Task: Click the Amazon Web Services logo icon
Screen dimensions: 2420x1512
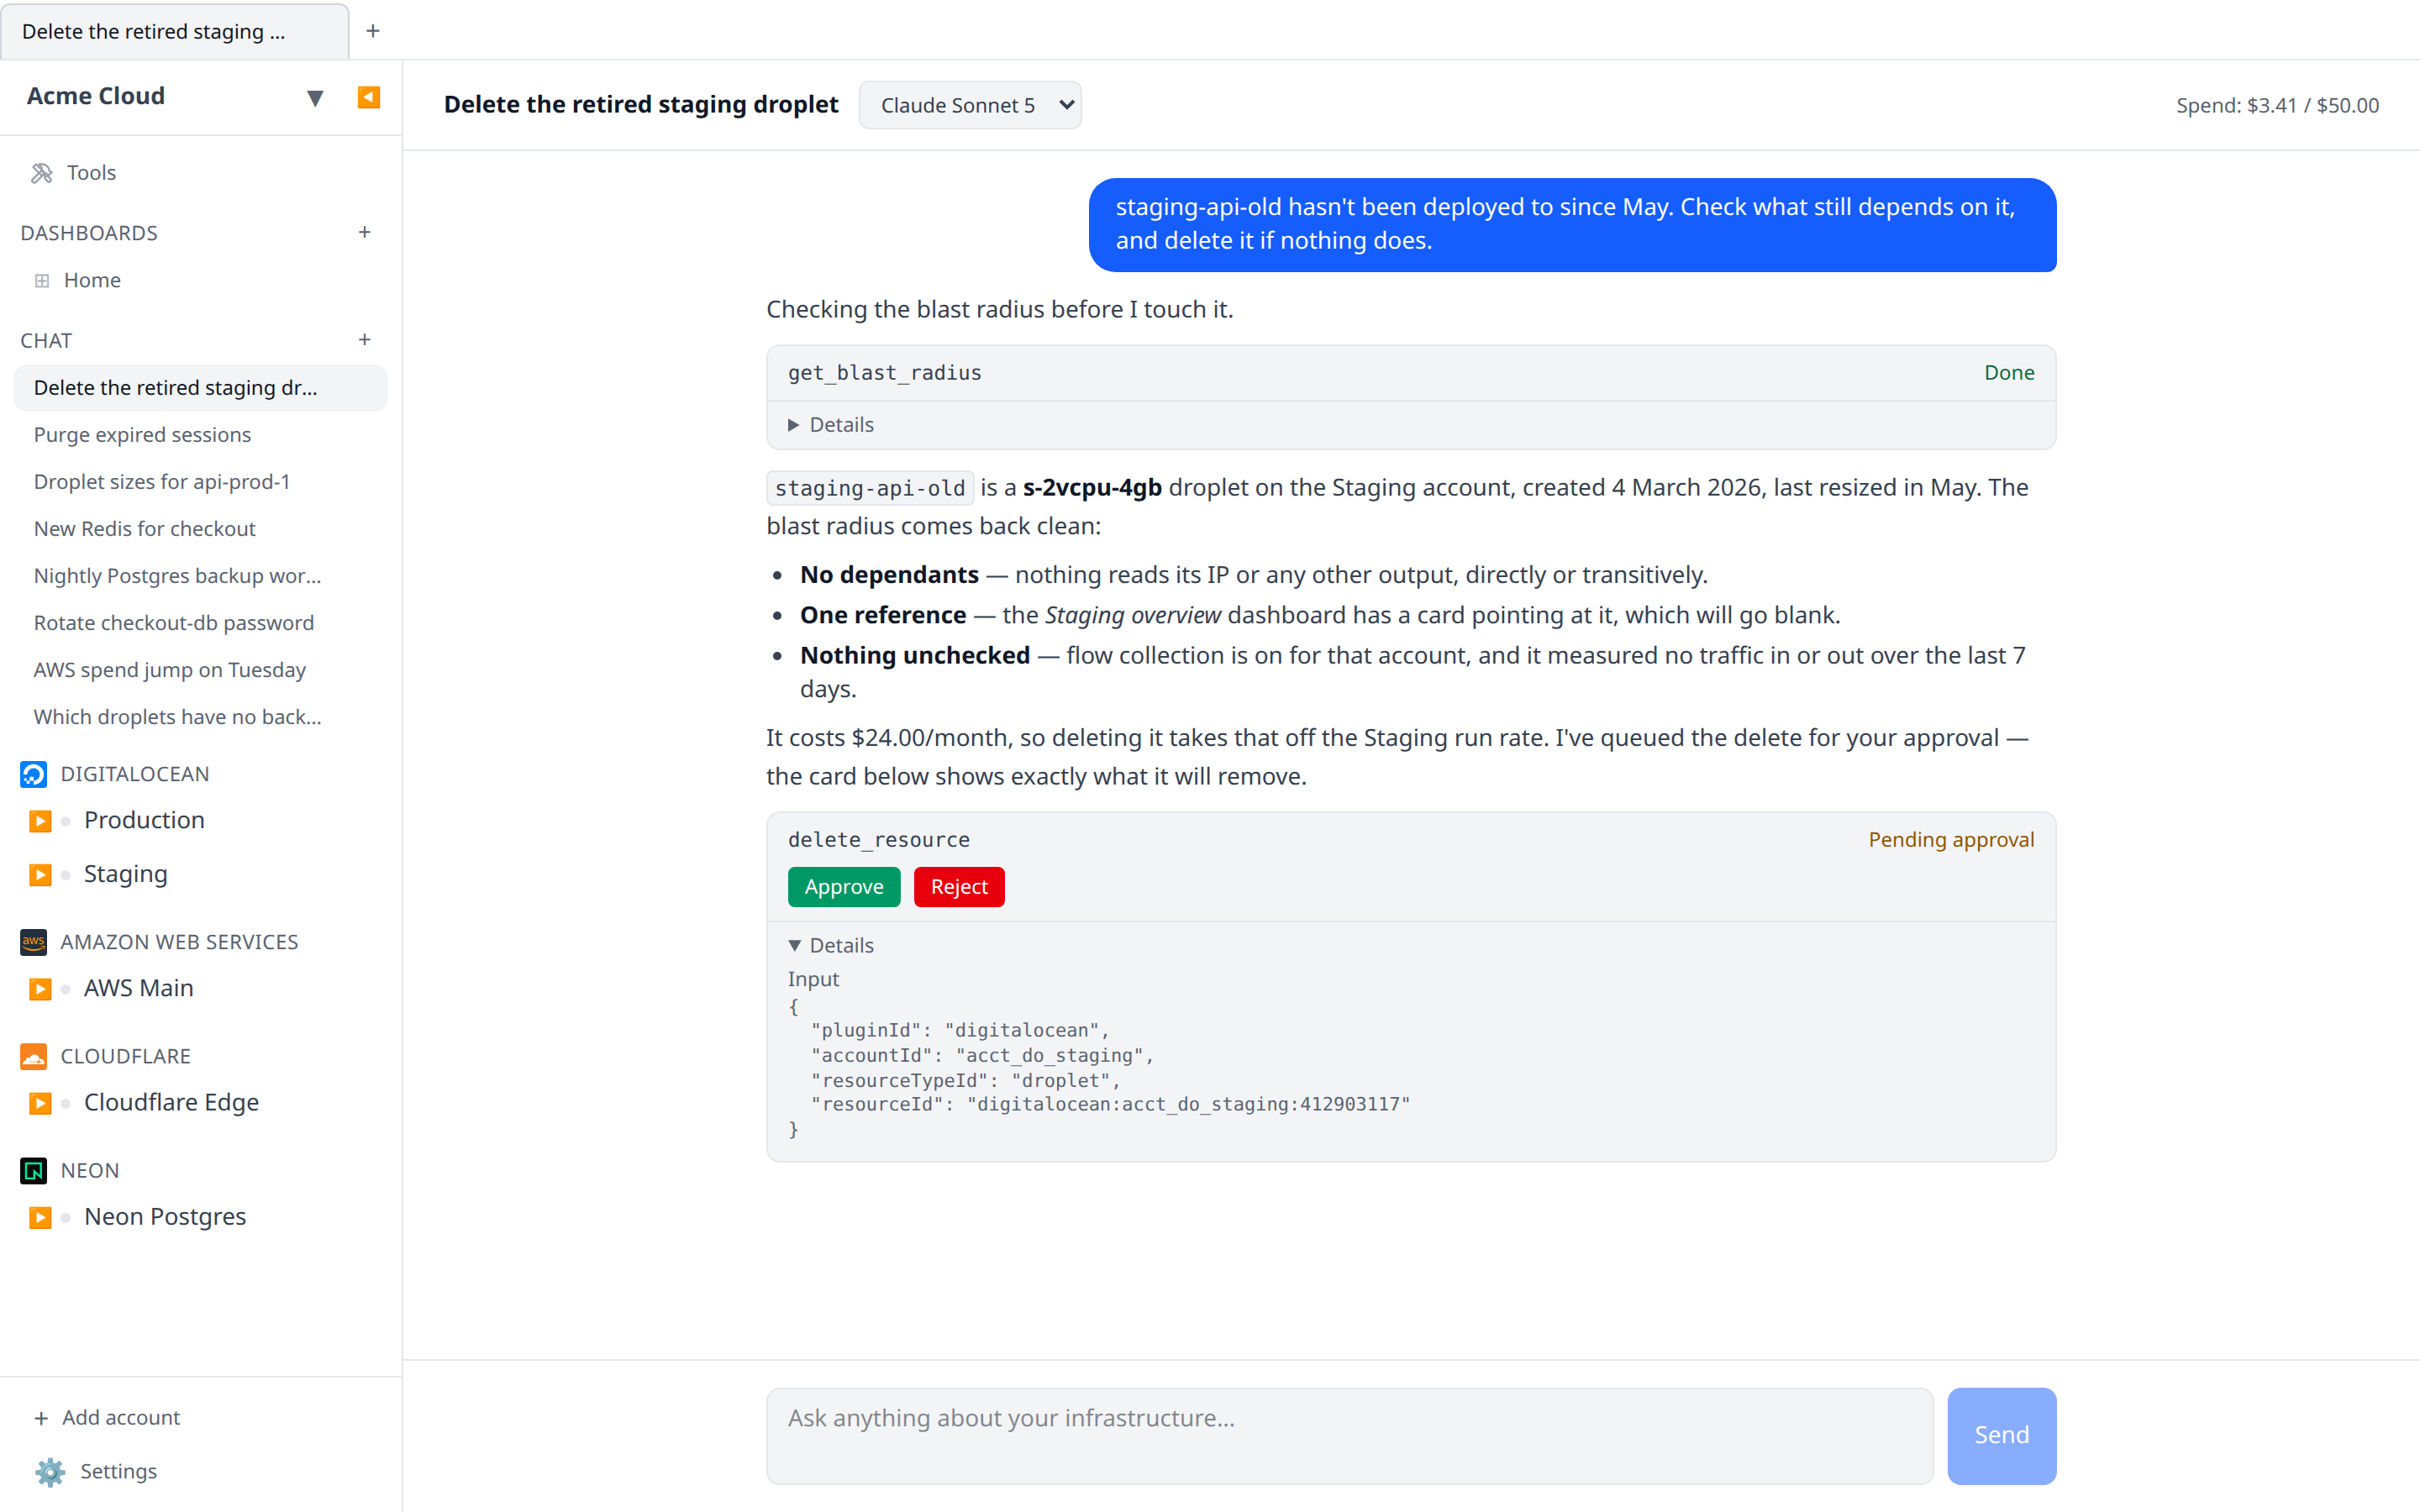Action: (33, 942)
